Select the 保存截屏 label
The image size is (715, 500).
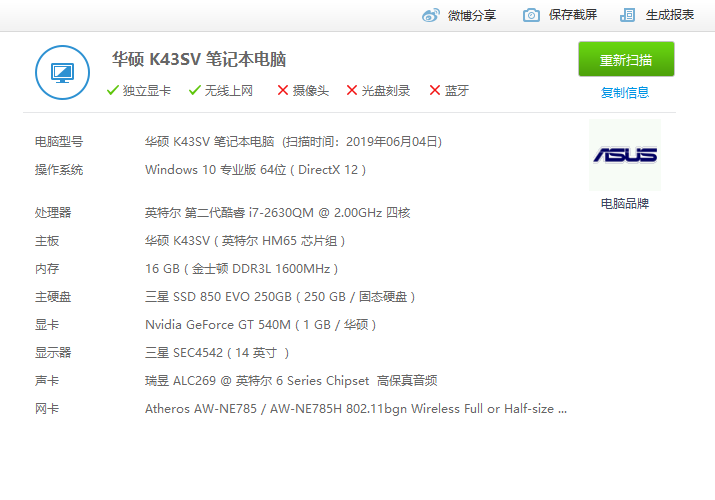573,15
